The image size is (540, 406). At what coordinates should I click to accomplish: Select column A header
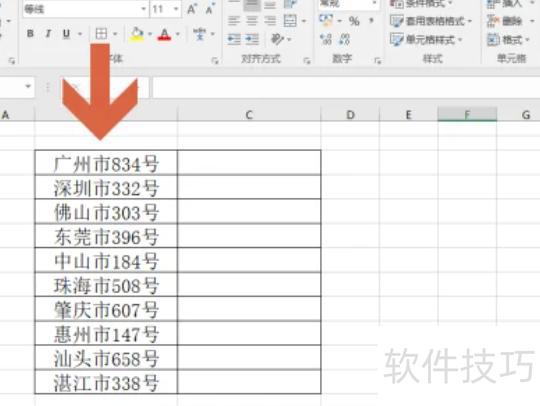(17, 115)
